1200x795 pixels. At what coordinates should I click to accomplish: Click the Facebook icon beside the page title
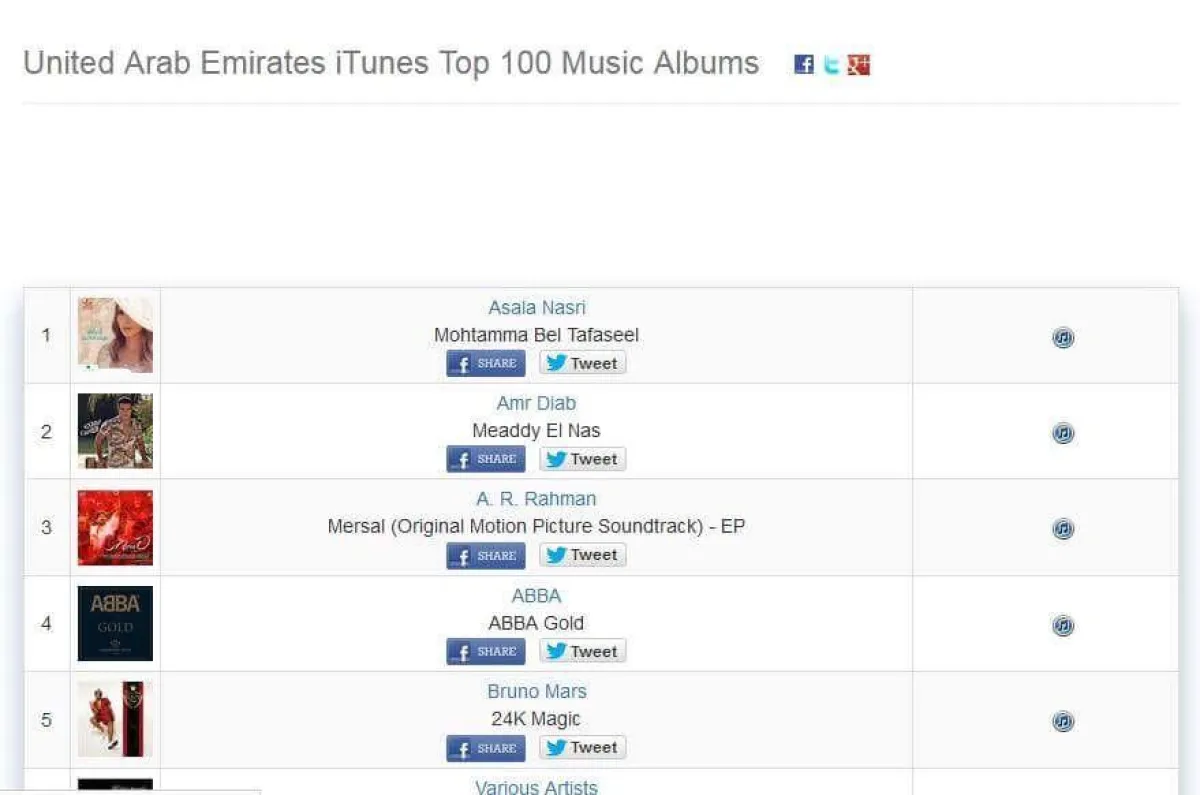coord(804,65)
